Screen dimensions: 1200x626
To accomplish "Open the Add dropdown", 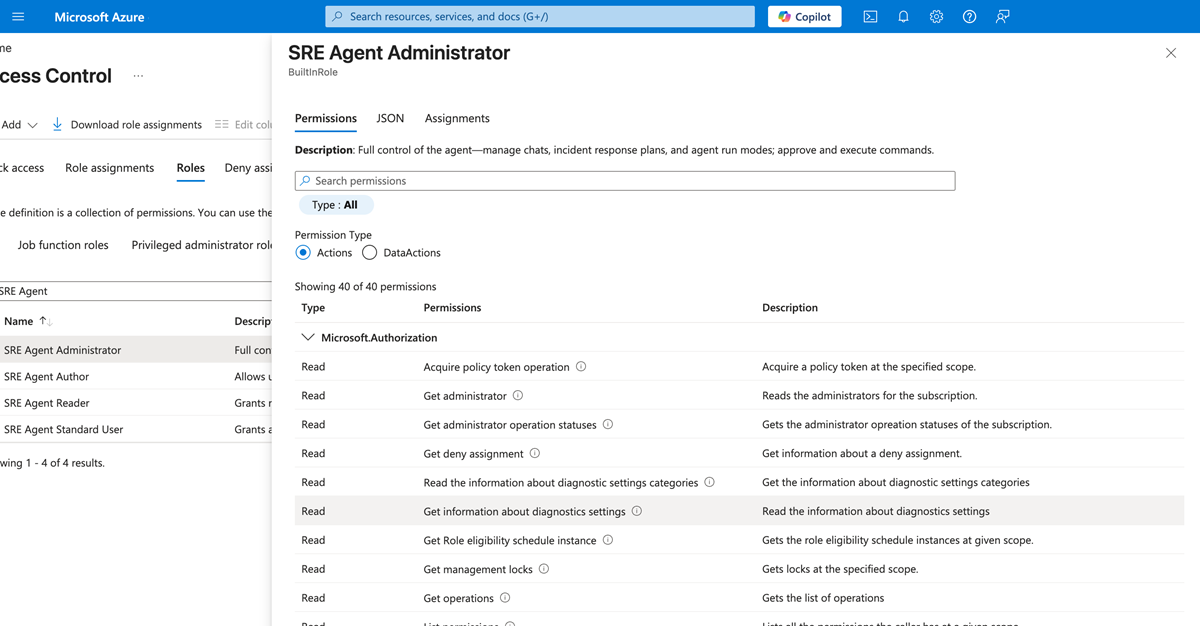I will coord(19,125).
